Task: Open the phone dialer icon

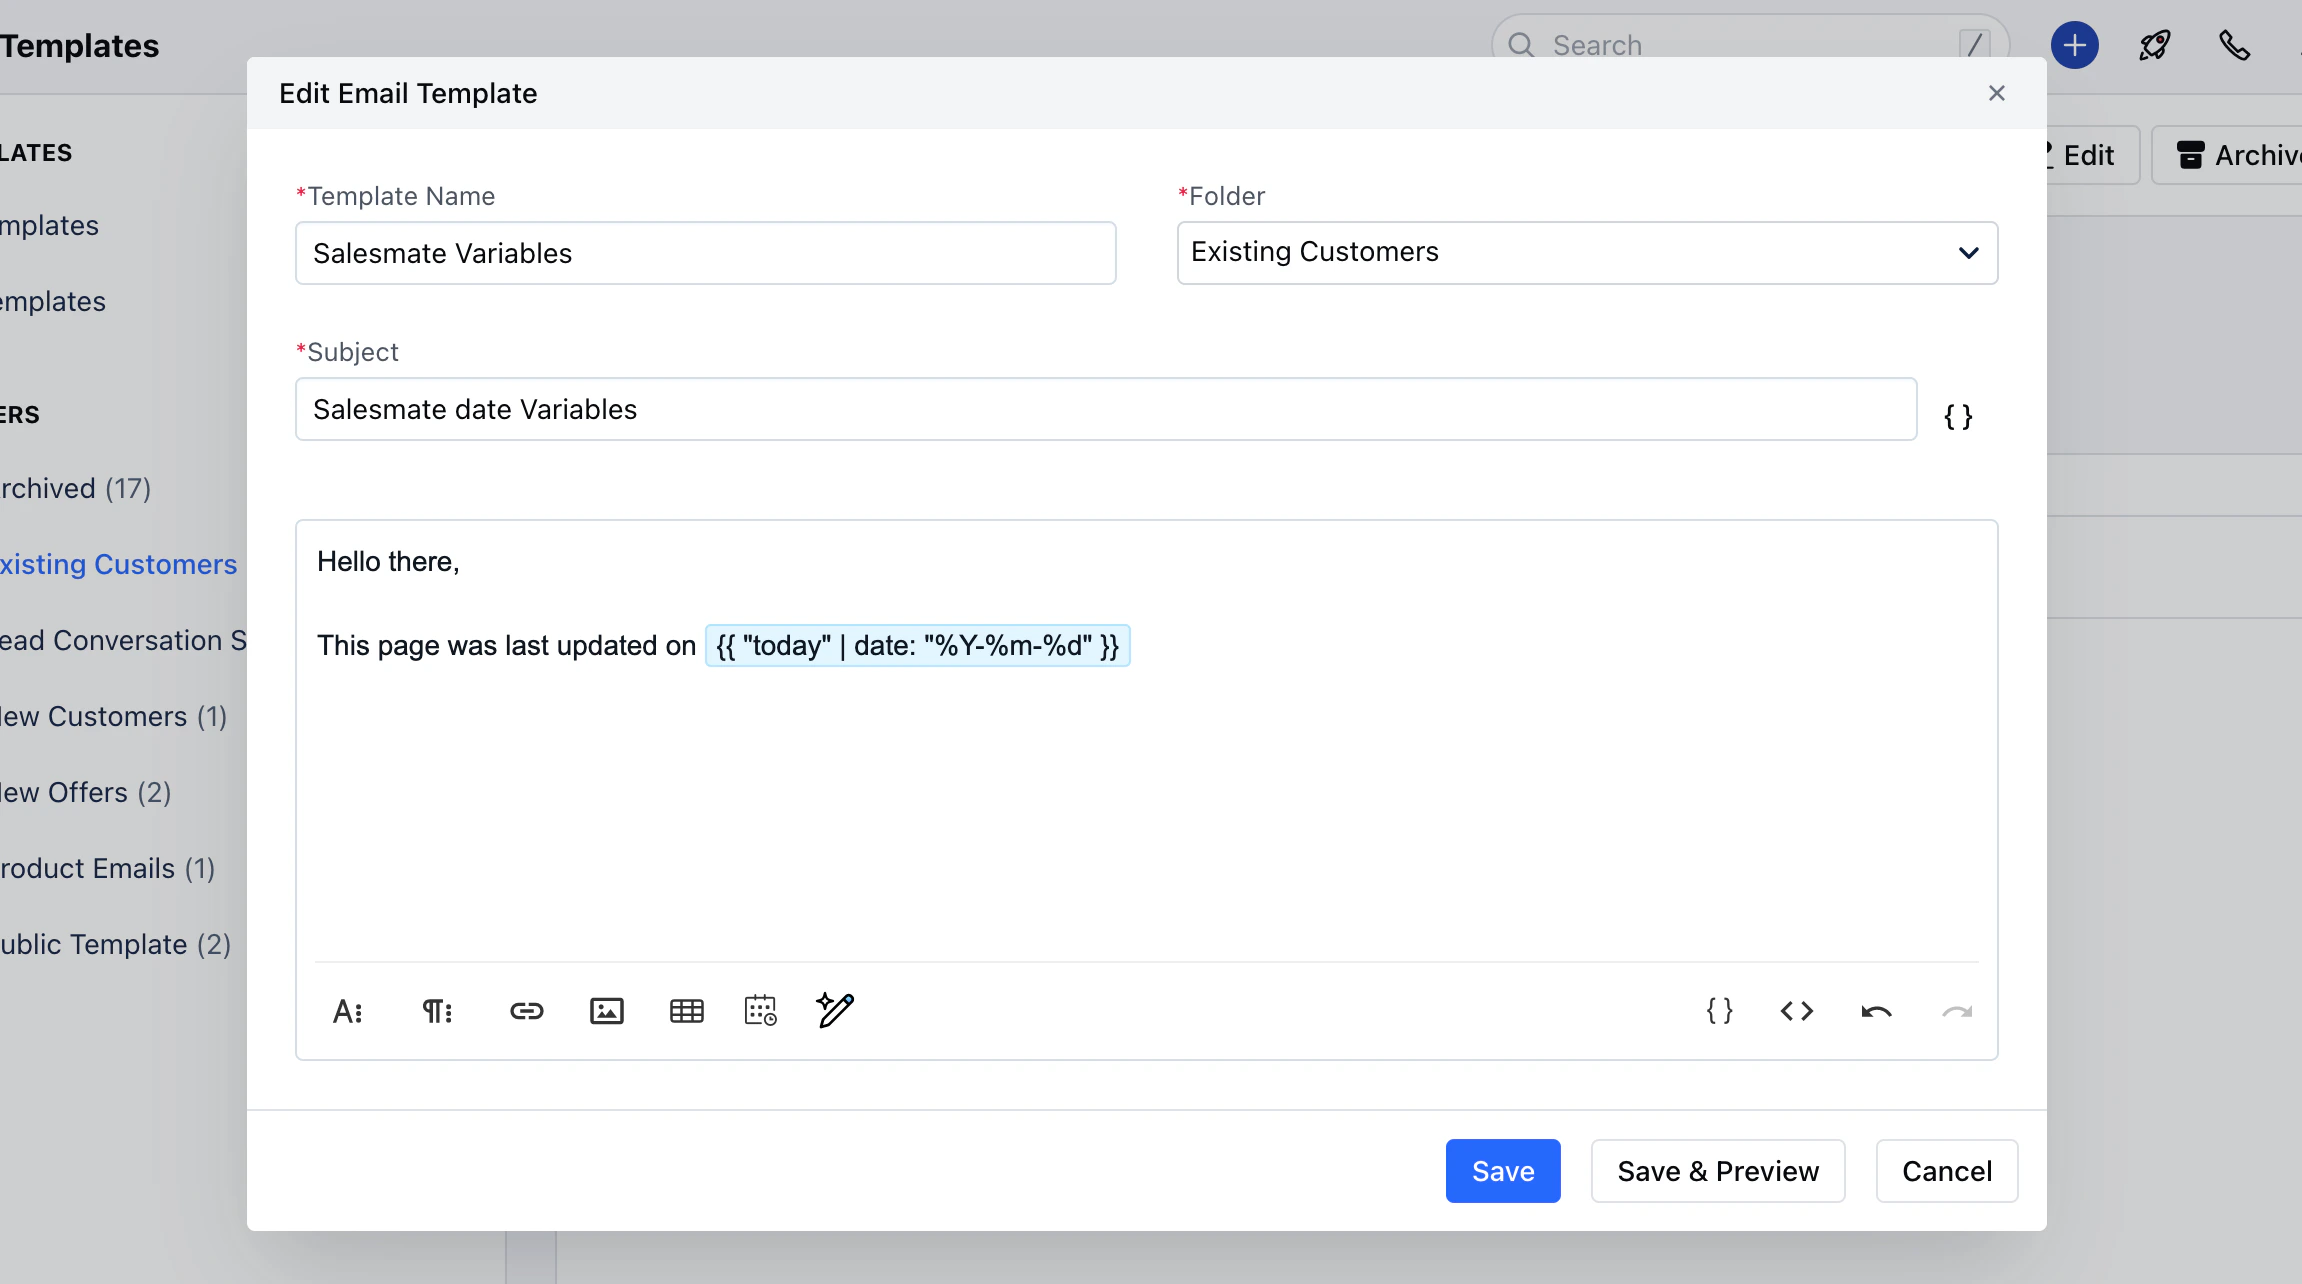Action: (2235, 45)
